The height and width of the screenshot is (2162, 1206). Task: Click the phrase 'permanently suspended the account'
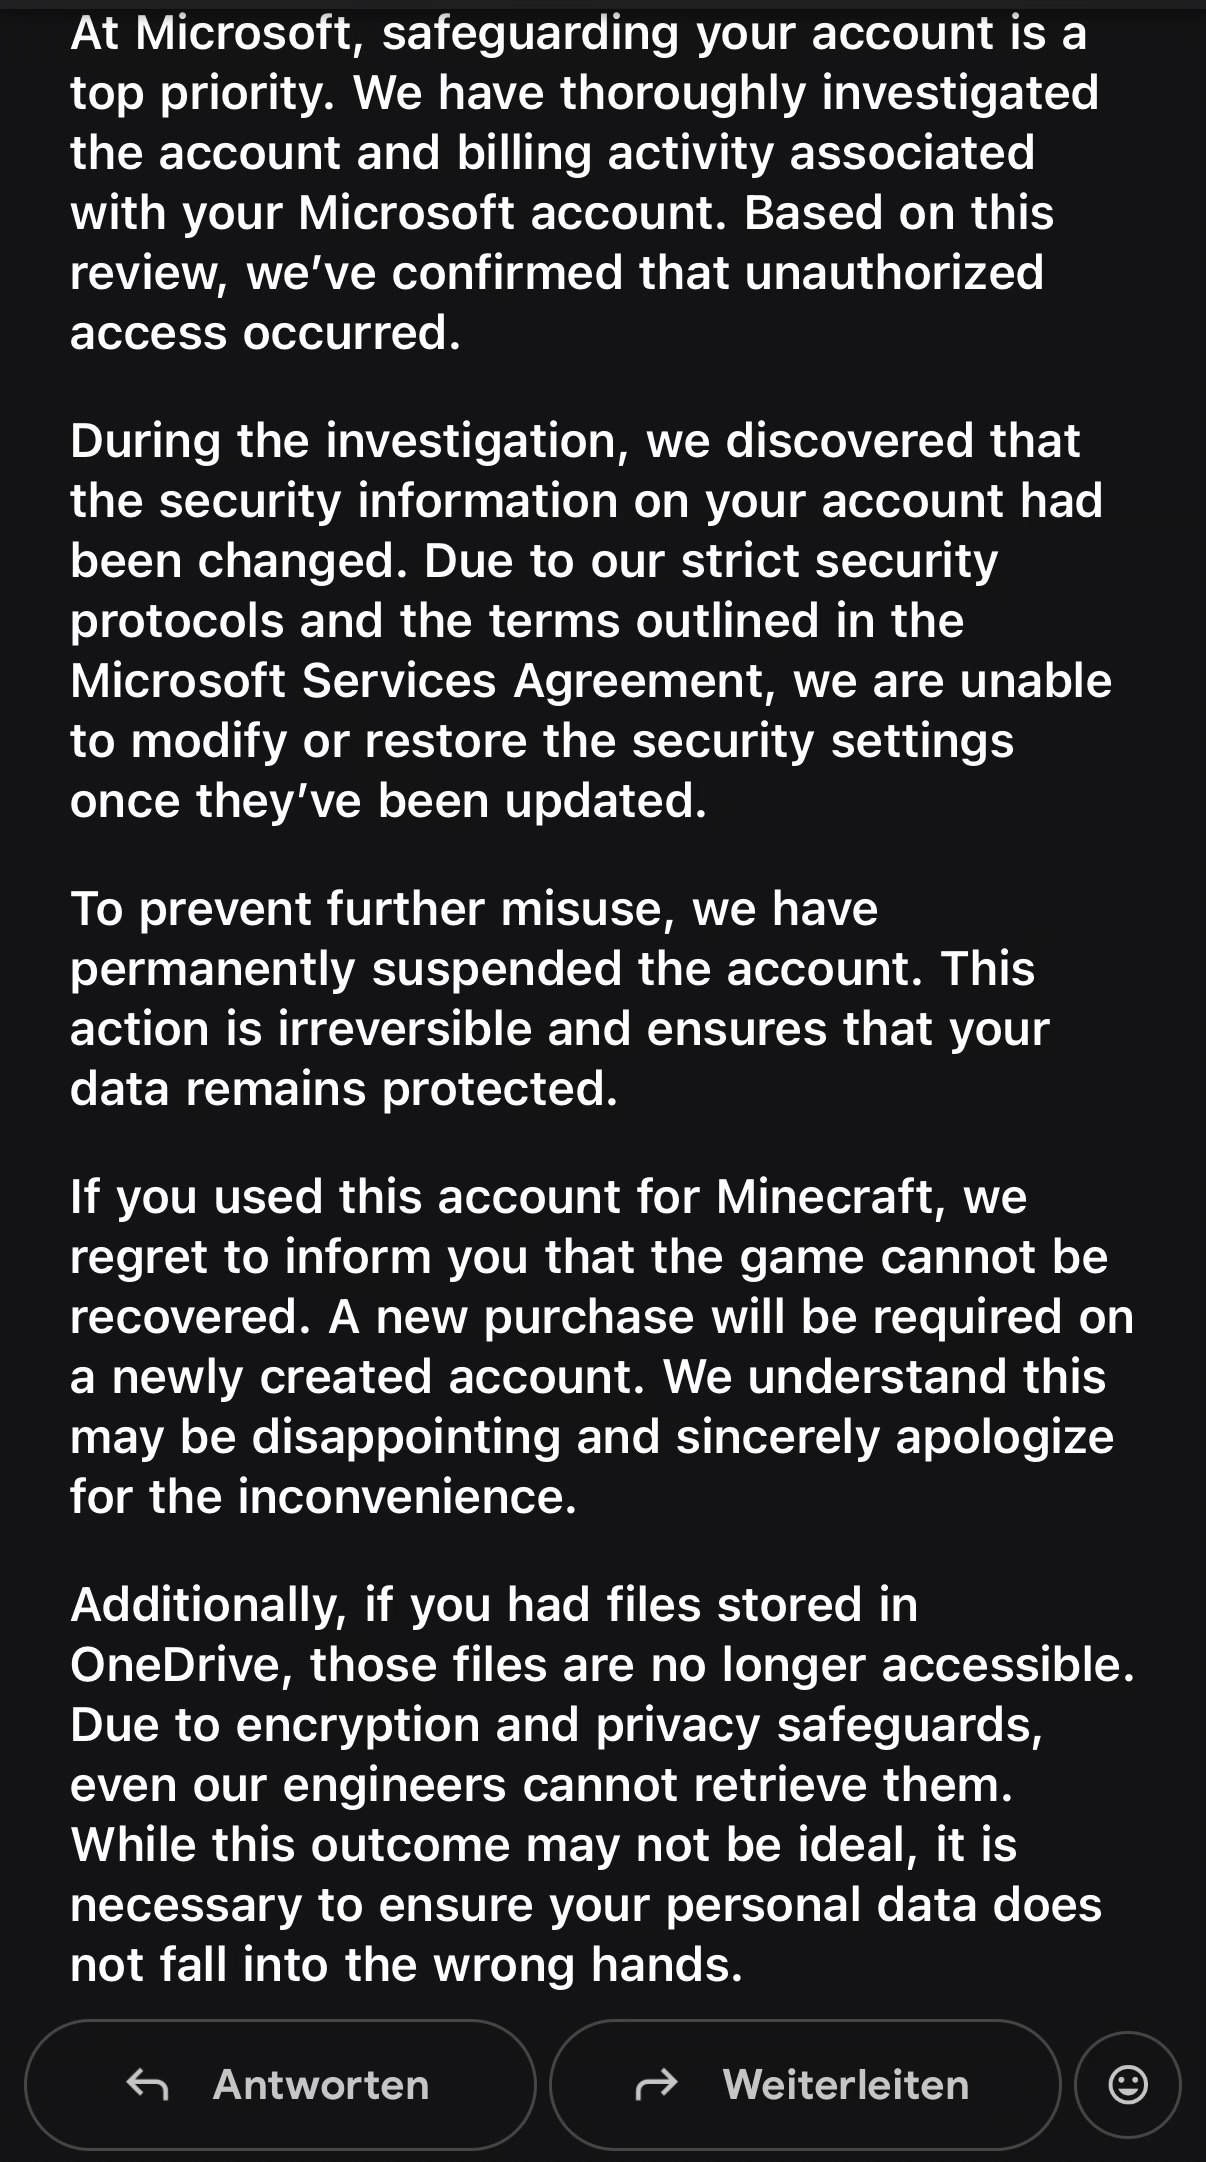(x=495, y=969)
